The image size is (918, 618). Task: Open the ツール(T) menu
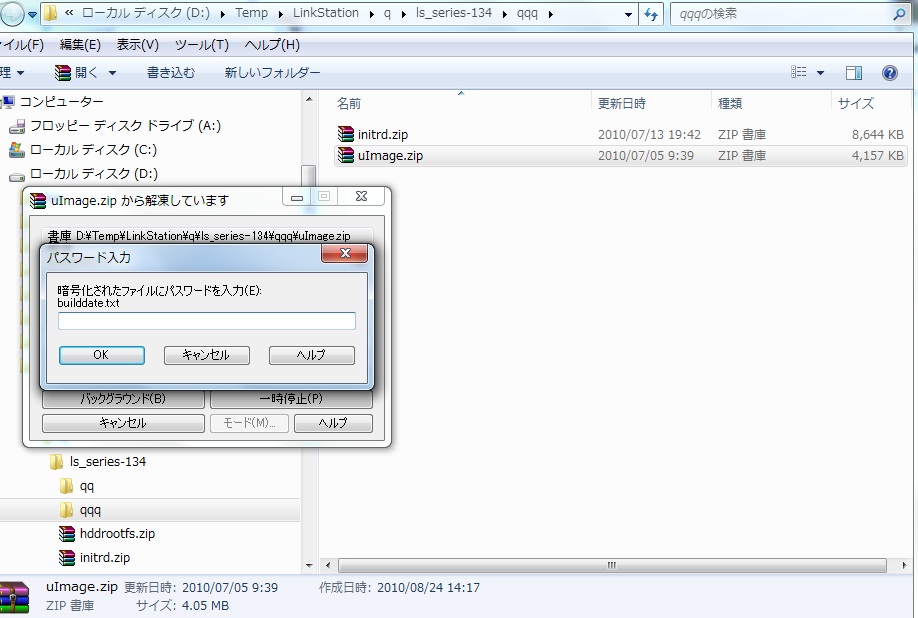tap(201, 45)
